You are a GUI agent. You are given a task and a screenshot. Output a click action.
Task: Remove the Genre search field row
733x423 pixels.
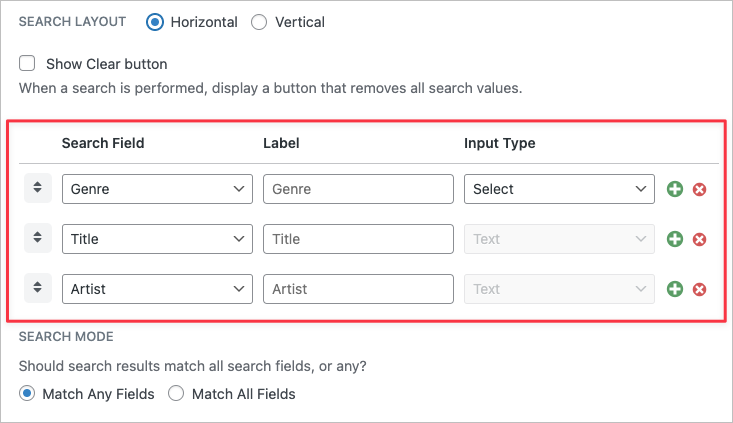699,189
